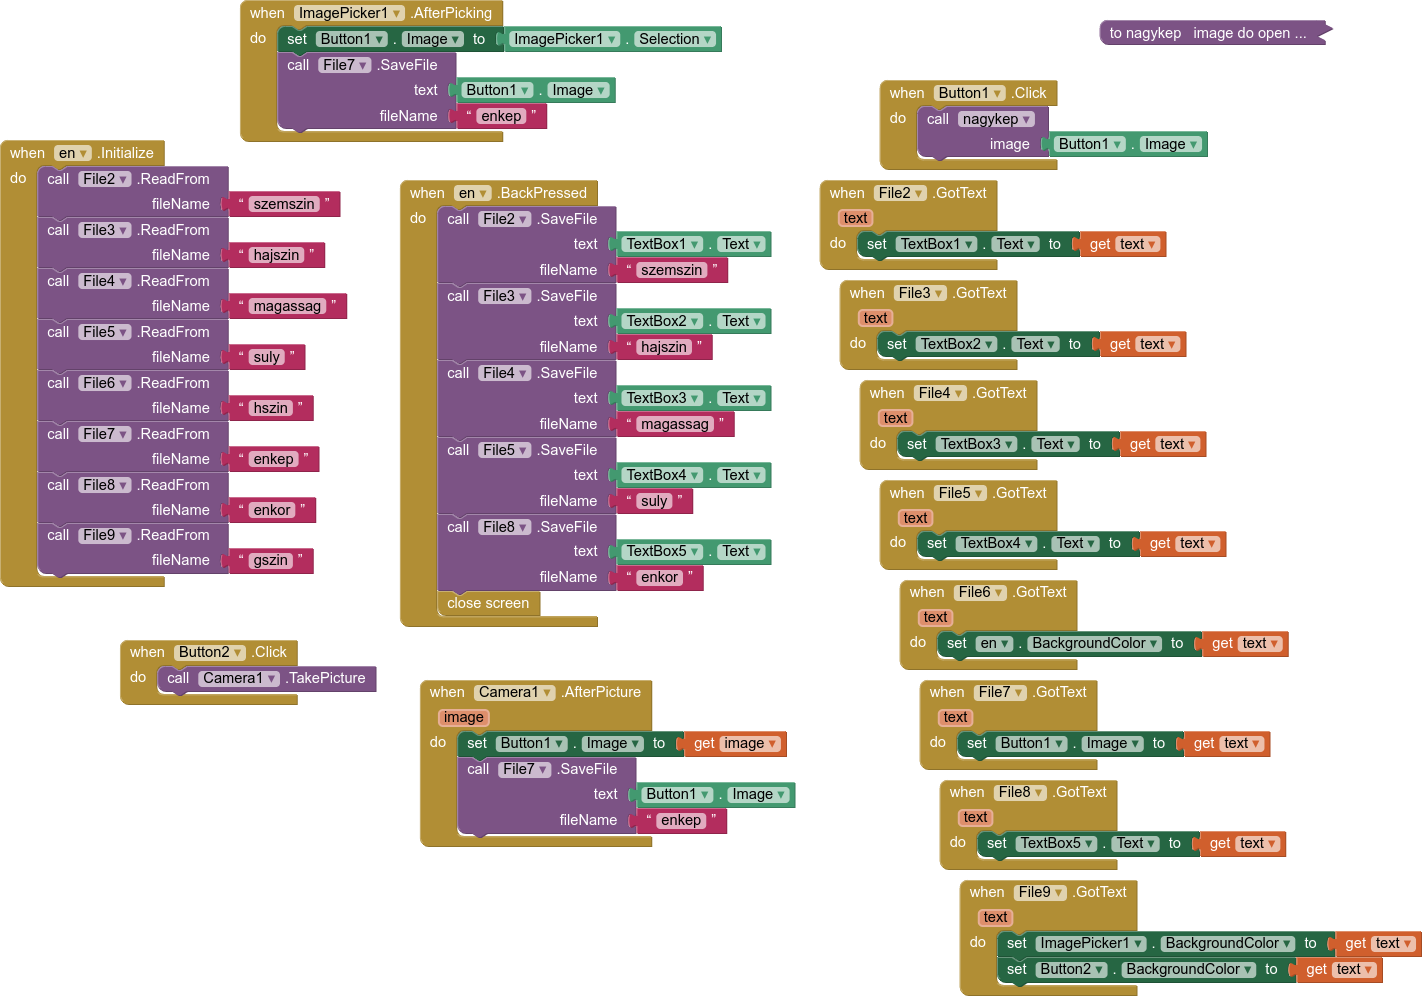
Task: Select the 'when ImagePicker1.AfterPicking' event header
Action: 371,13
